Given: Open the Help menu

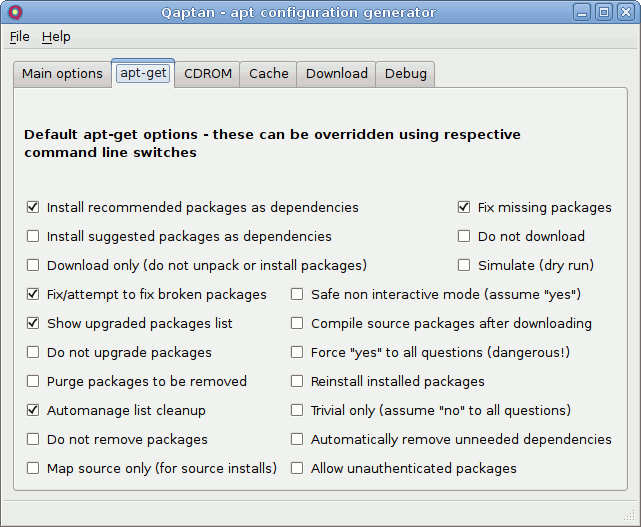Looking at the screenshot, I should [x=56, y=37].
